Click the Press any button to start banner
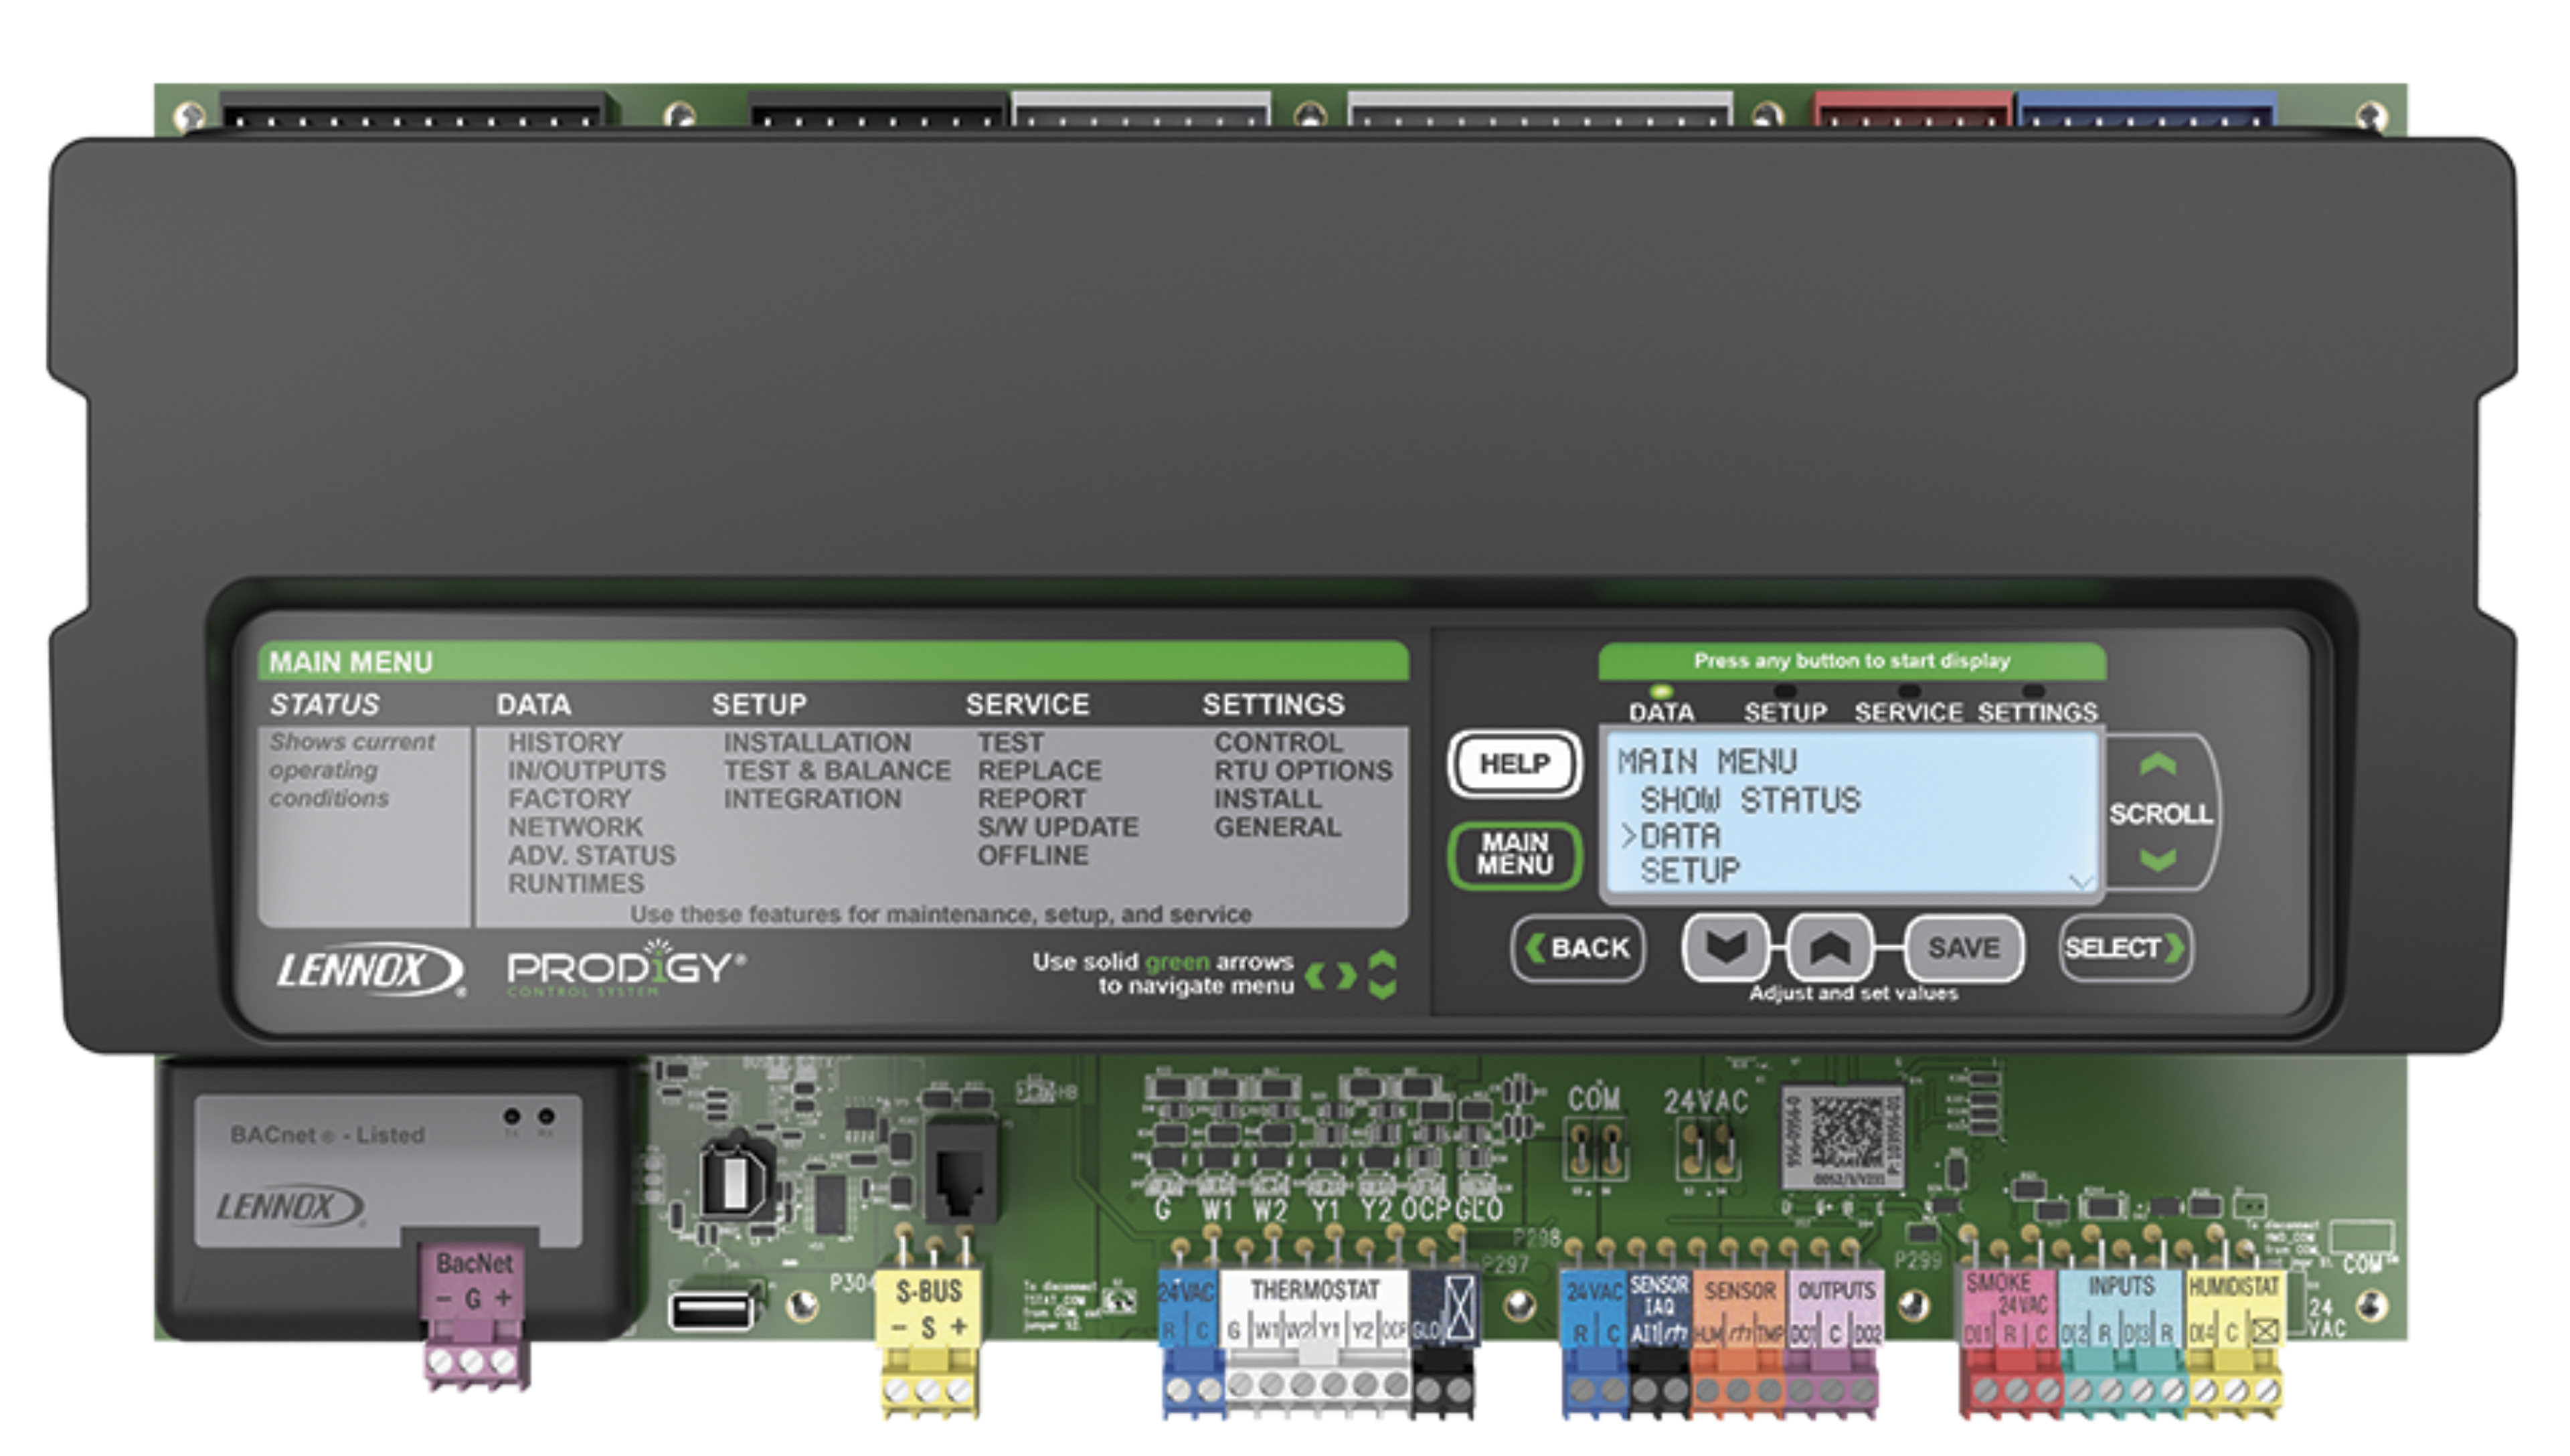The height and width of the screenshot is (1456, 2570). pos(1855,661)
